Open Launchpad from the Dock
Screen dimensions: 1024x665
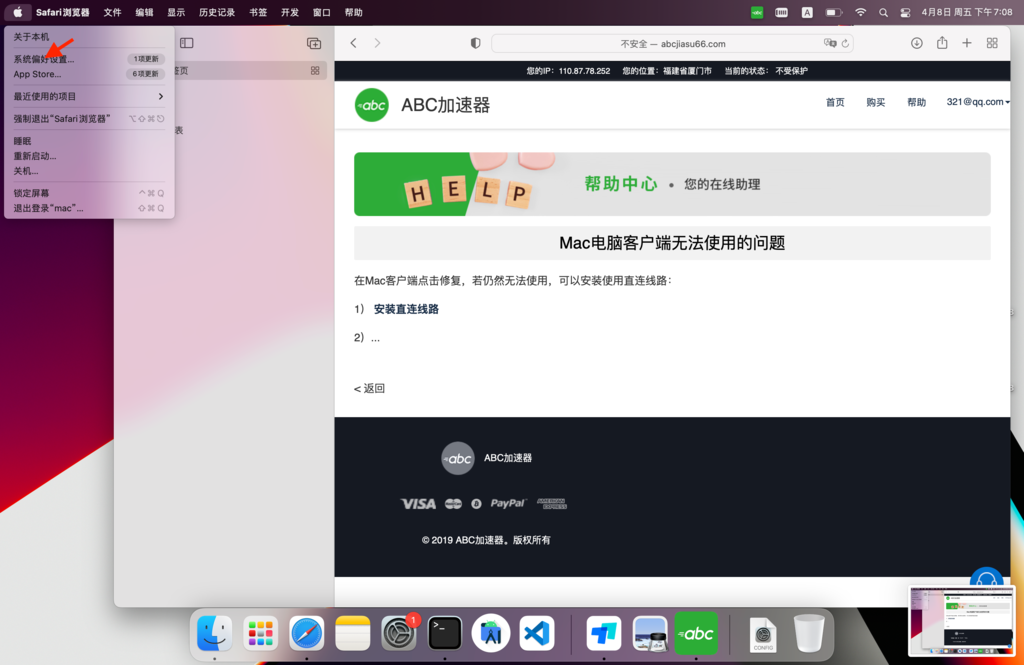[x=260, y=633]
